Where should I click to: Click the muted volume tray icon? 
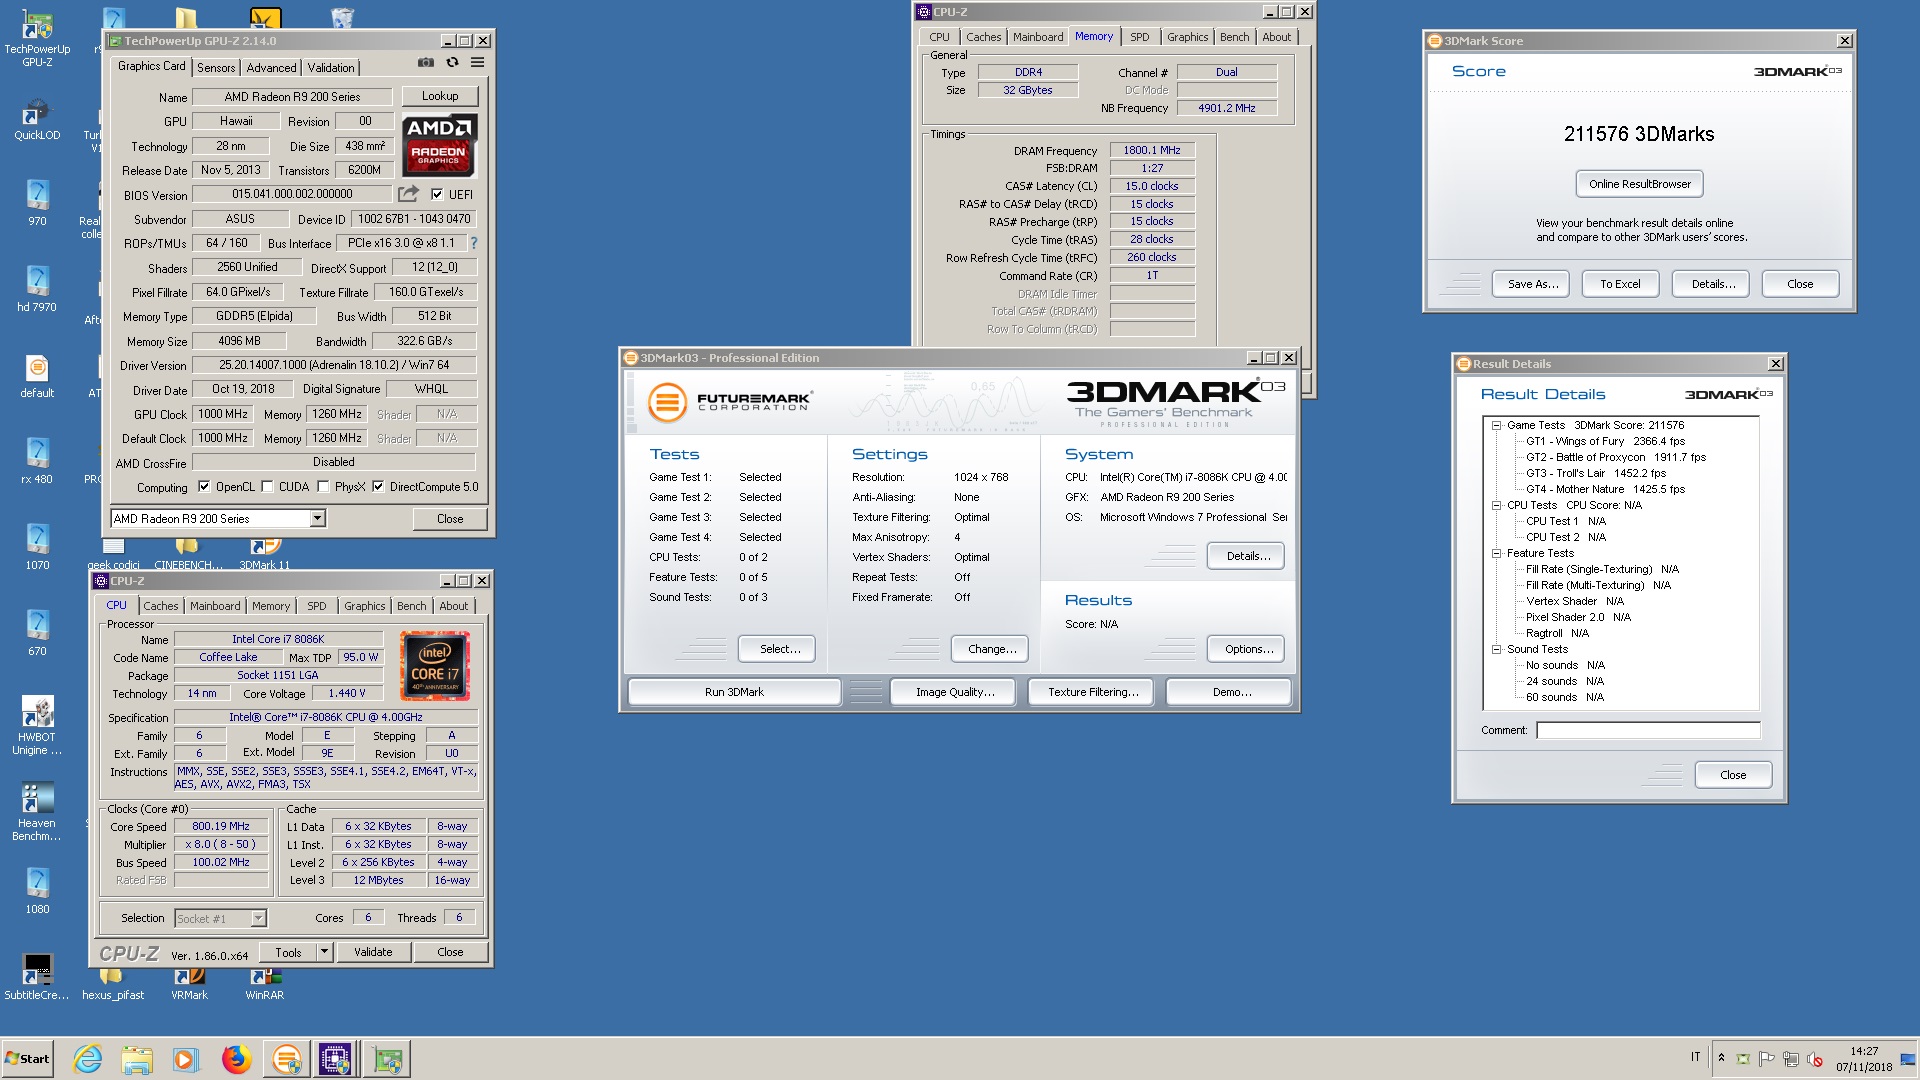click(1815, 1059)
